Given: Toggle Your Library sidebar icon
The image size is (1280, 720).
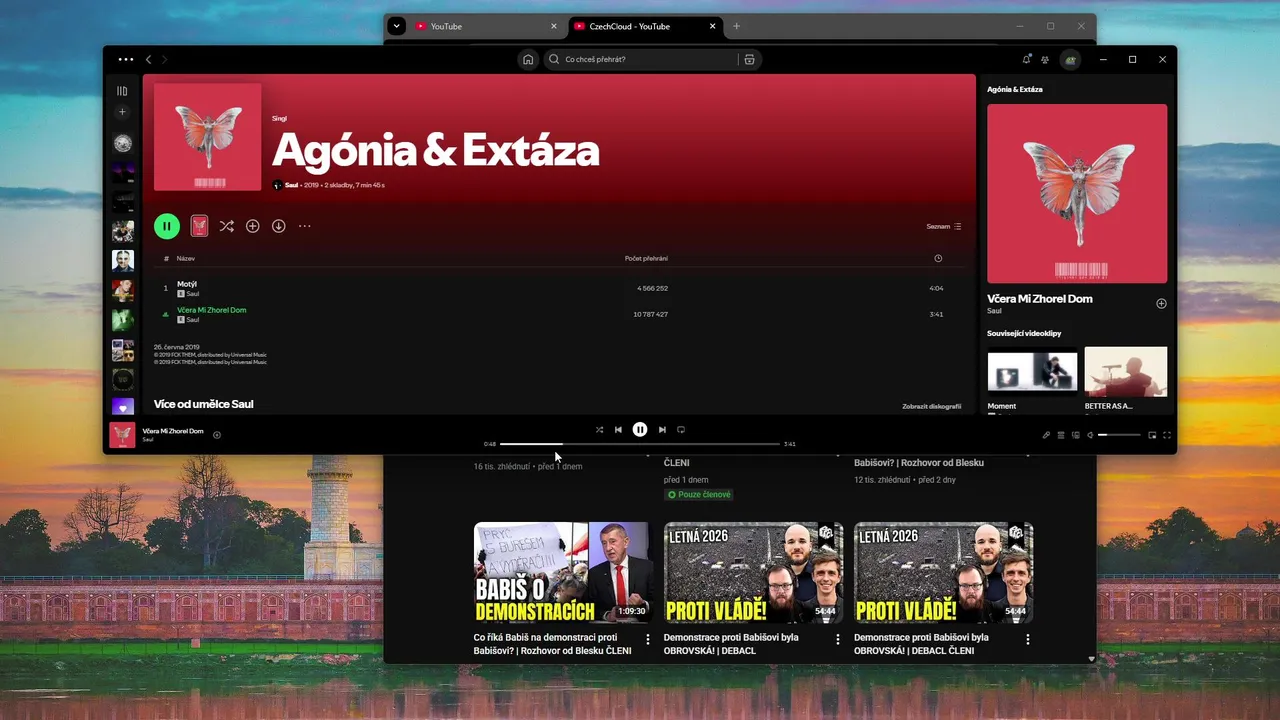Looking at the screenshot, I should [x=122, y=91].
